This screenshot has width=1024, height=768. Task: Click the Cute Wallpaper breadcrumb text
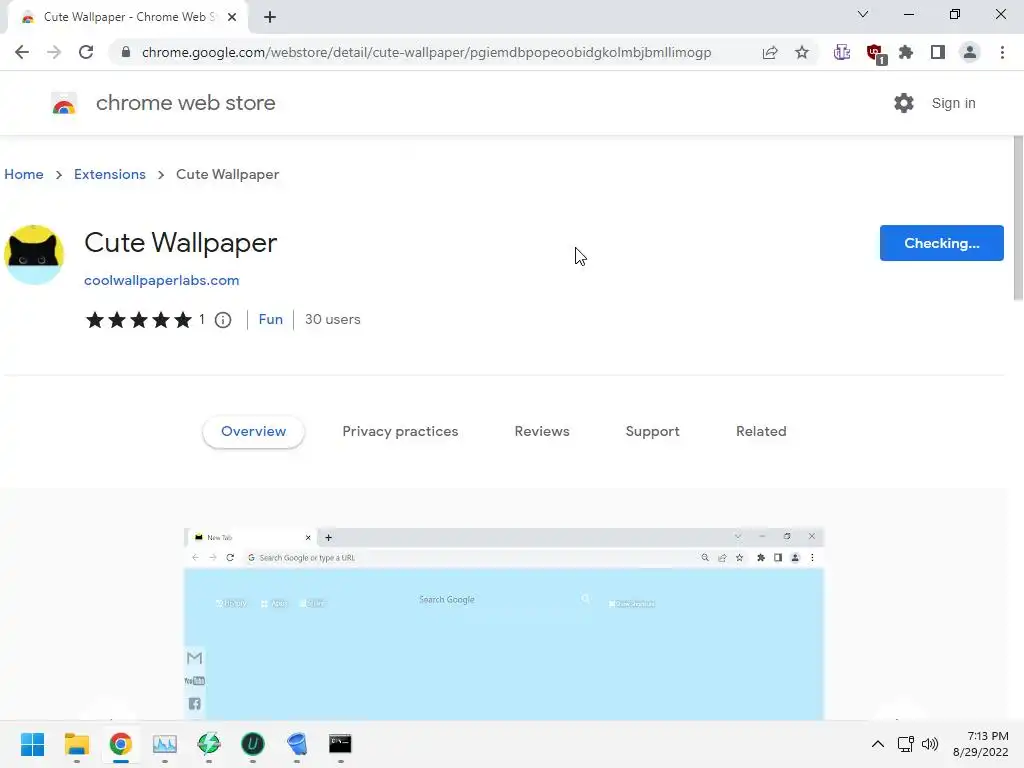(x=227, y=174)
